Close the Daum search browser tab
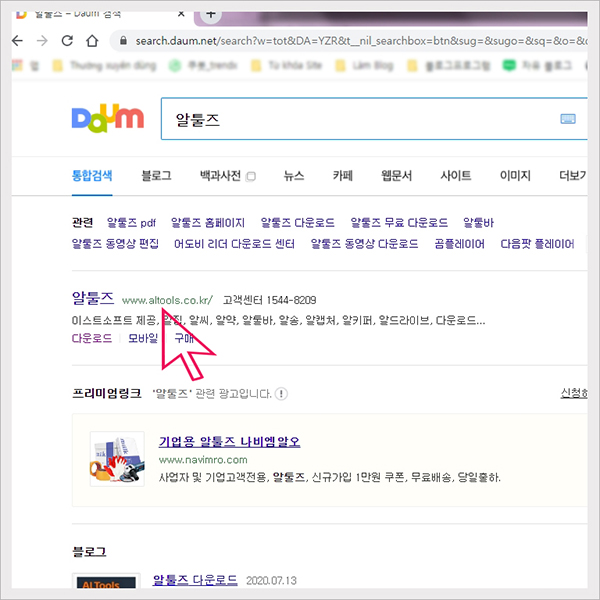The image size is (600, 600). (x=181, y=14)
